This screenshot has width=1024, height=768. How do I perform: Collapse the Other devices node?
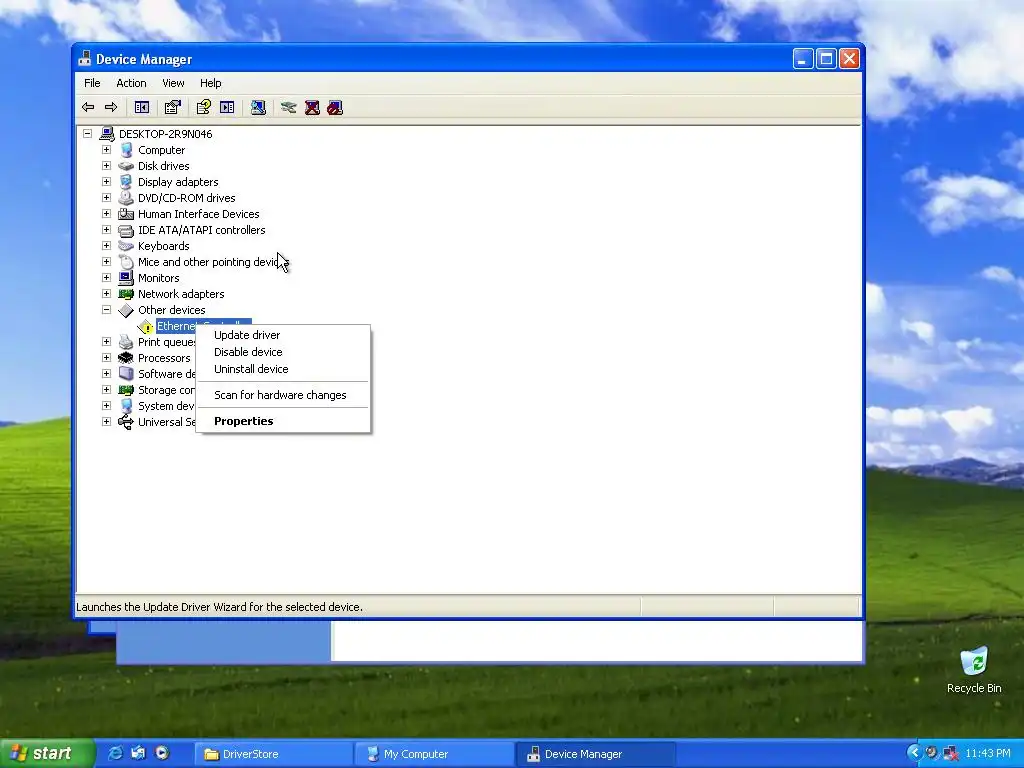click(106, 310)
